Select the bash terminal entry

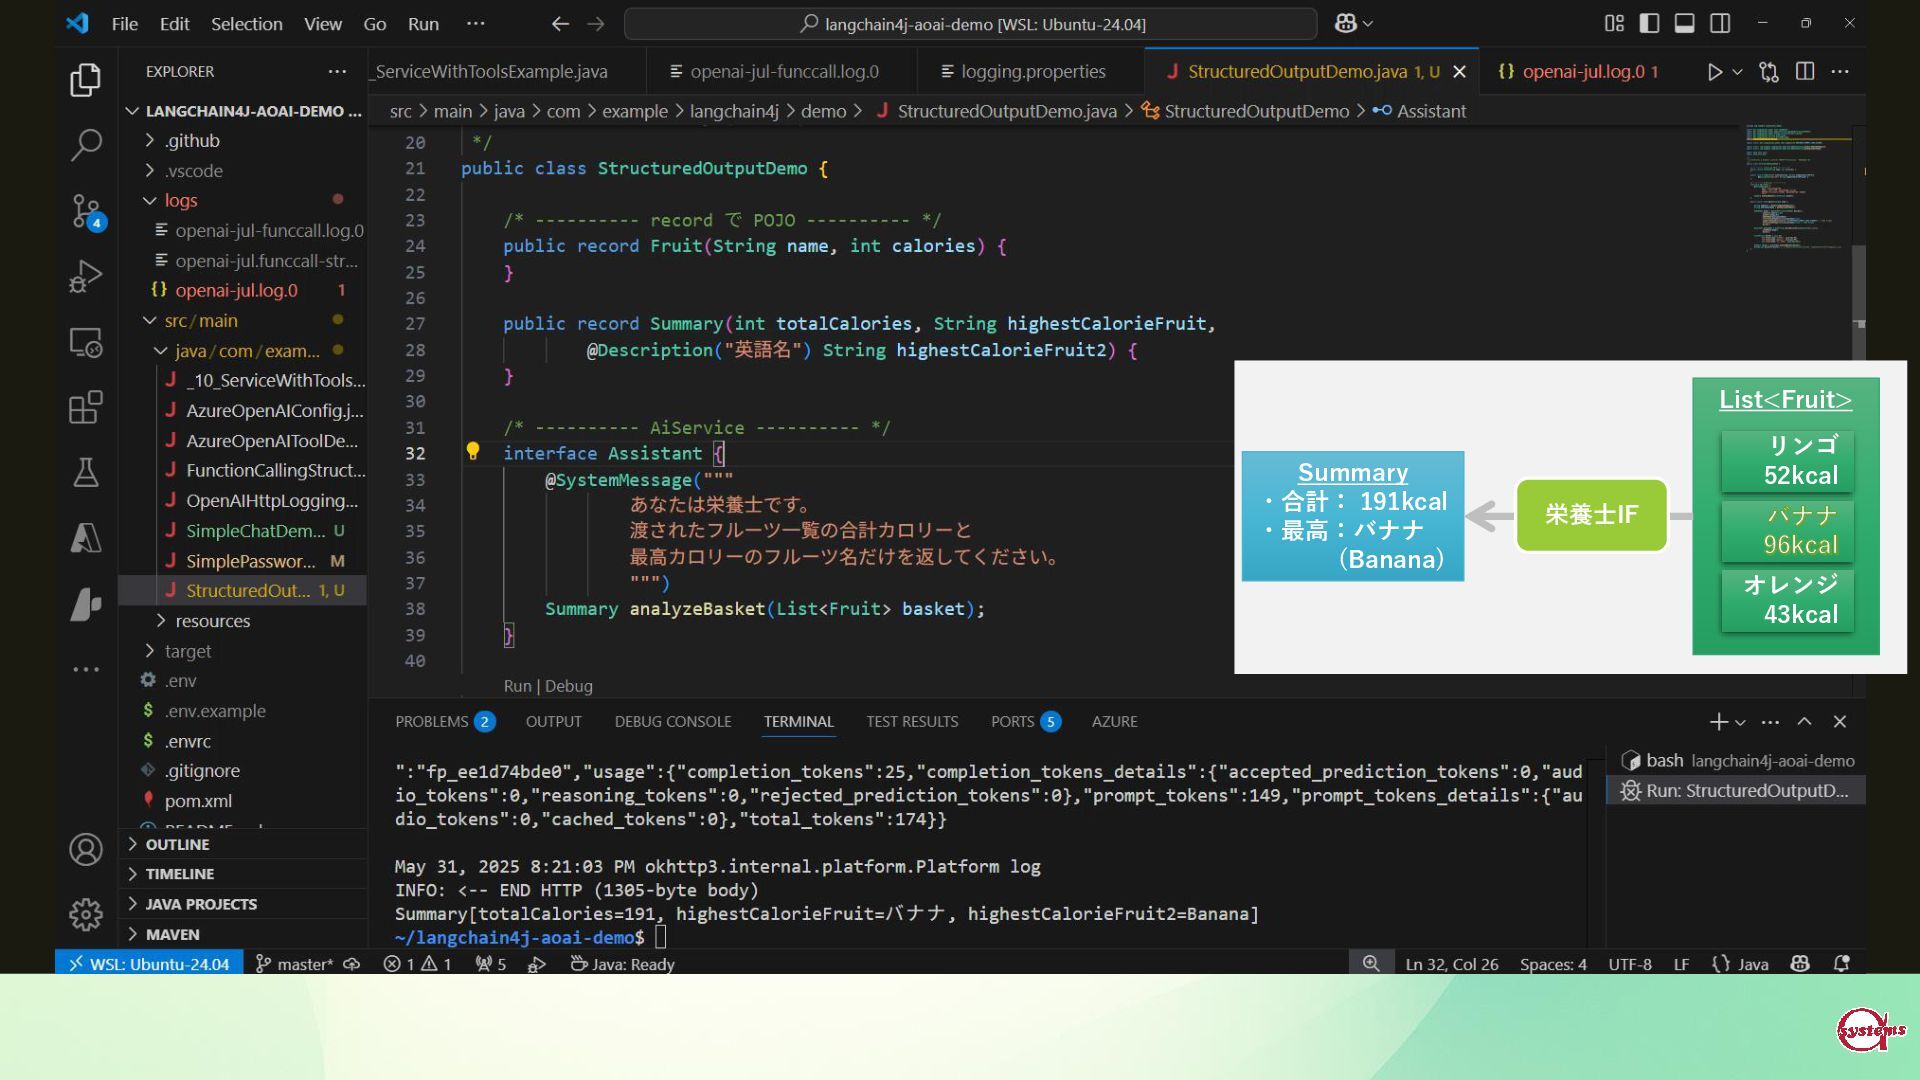pos(1736,760)
